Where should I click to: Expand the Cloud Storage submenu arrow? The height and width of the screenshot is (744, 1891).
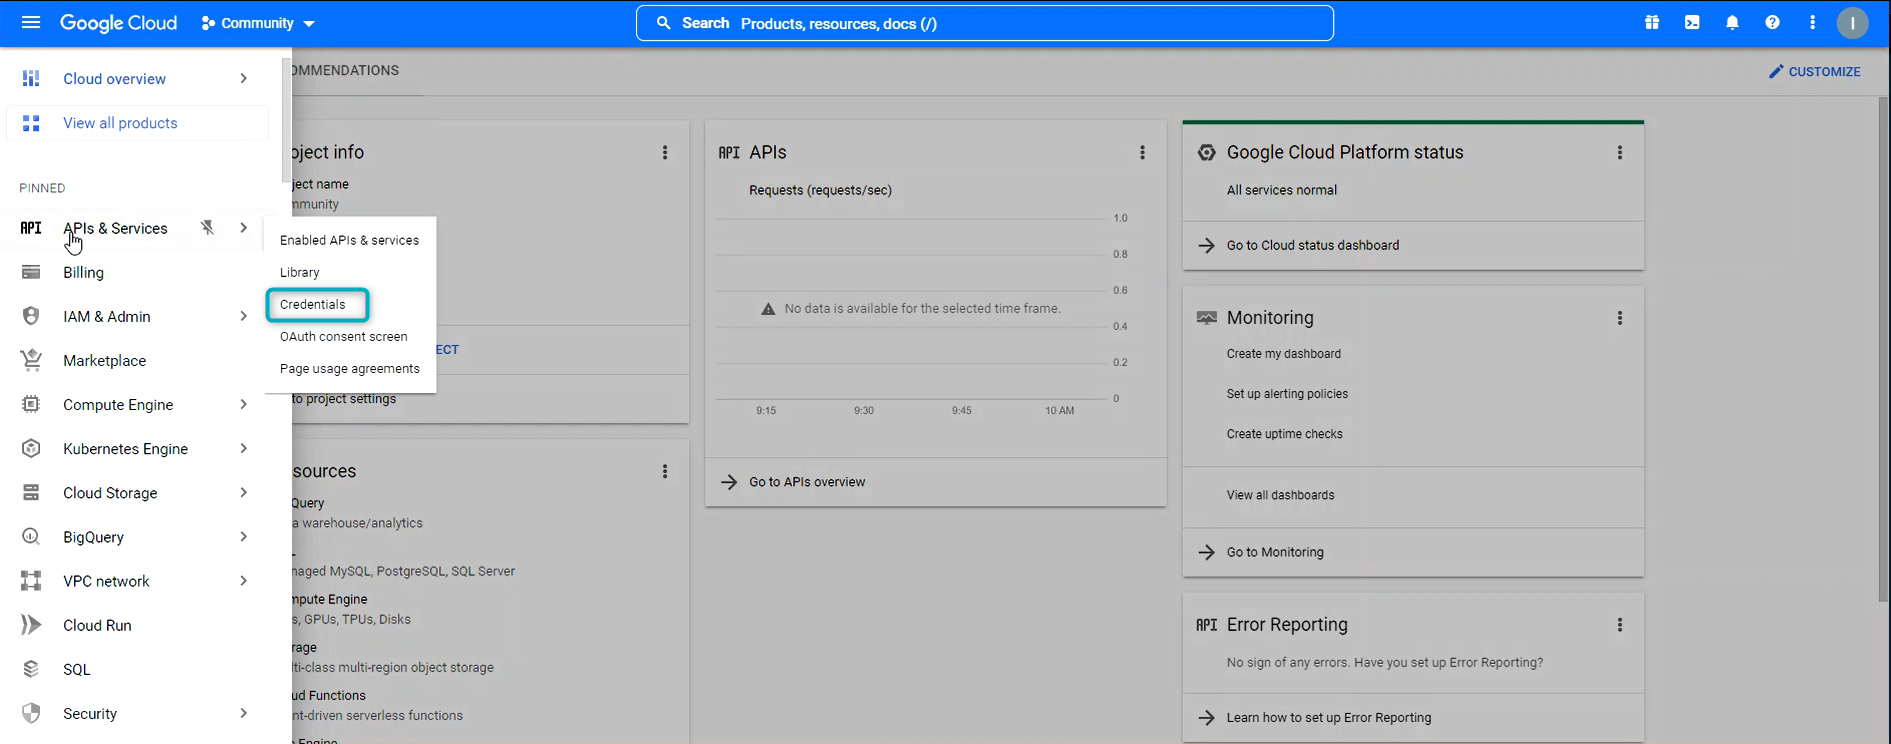point(243,492)
